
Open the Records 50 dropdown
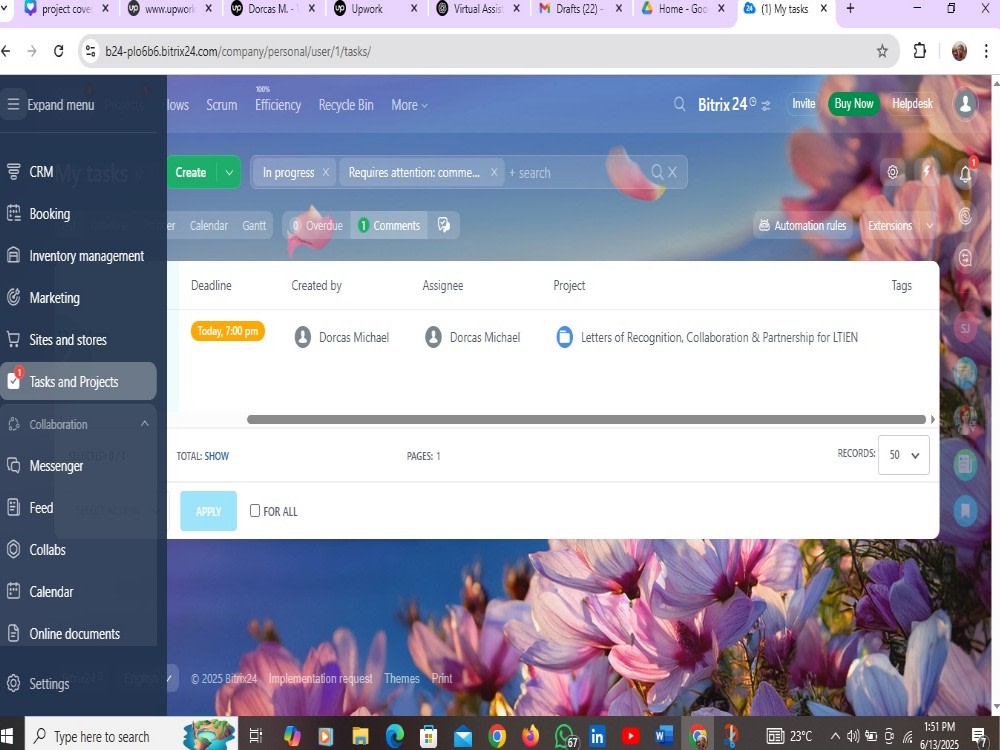[904, 455]
